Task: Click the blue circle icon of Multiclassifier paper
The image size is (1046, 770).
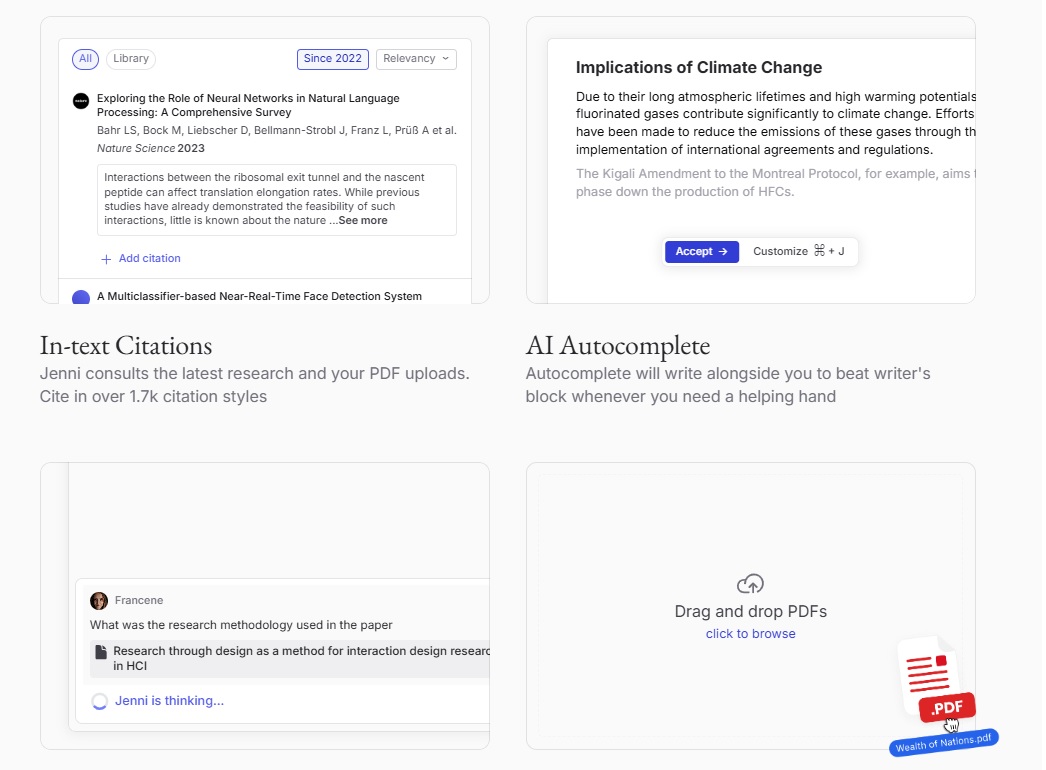Action: (81, 298)
